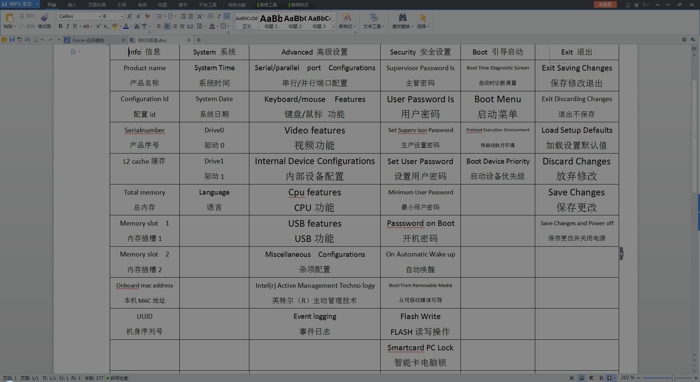The height and width of the screenshot is (382, 700).
Task: Open the Developer Tools ribbon tab
Action: pos(208,5)
